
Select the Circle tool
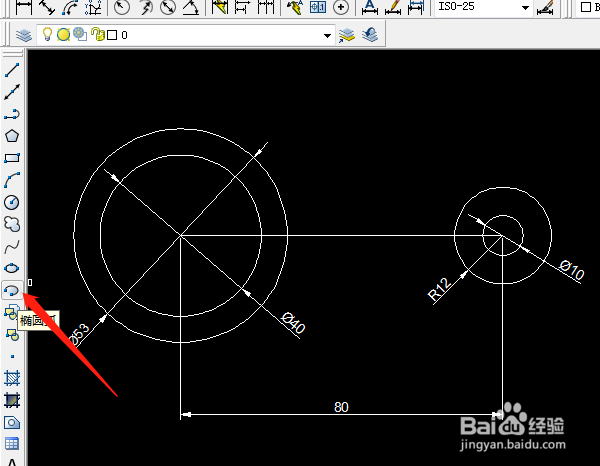pos(12,202)
